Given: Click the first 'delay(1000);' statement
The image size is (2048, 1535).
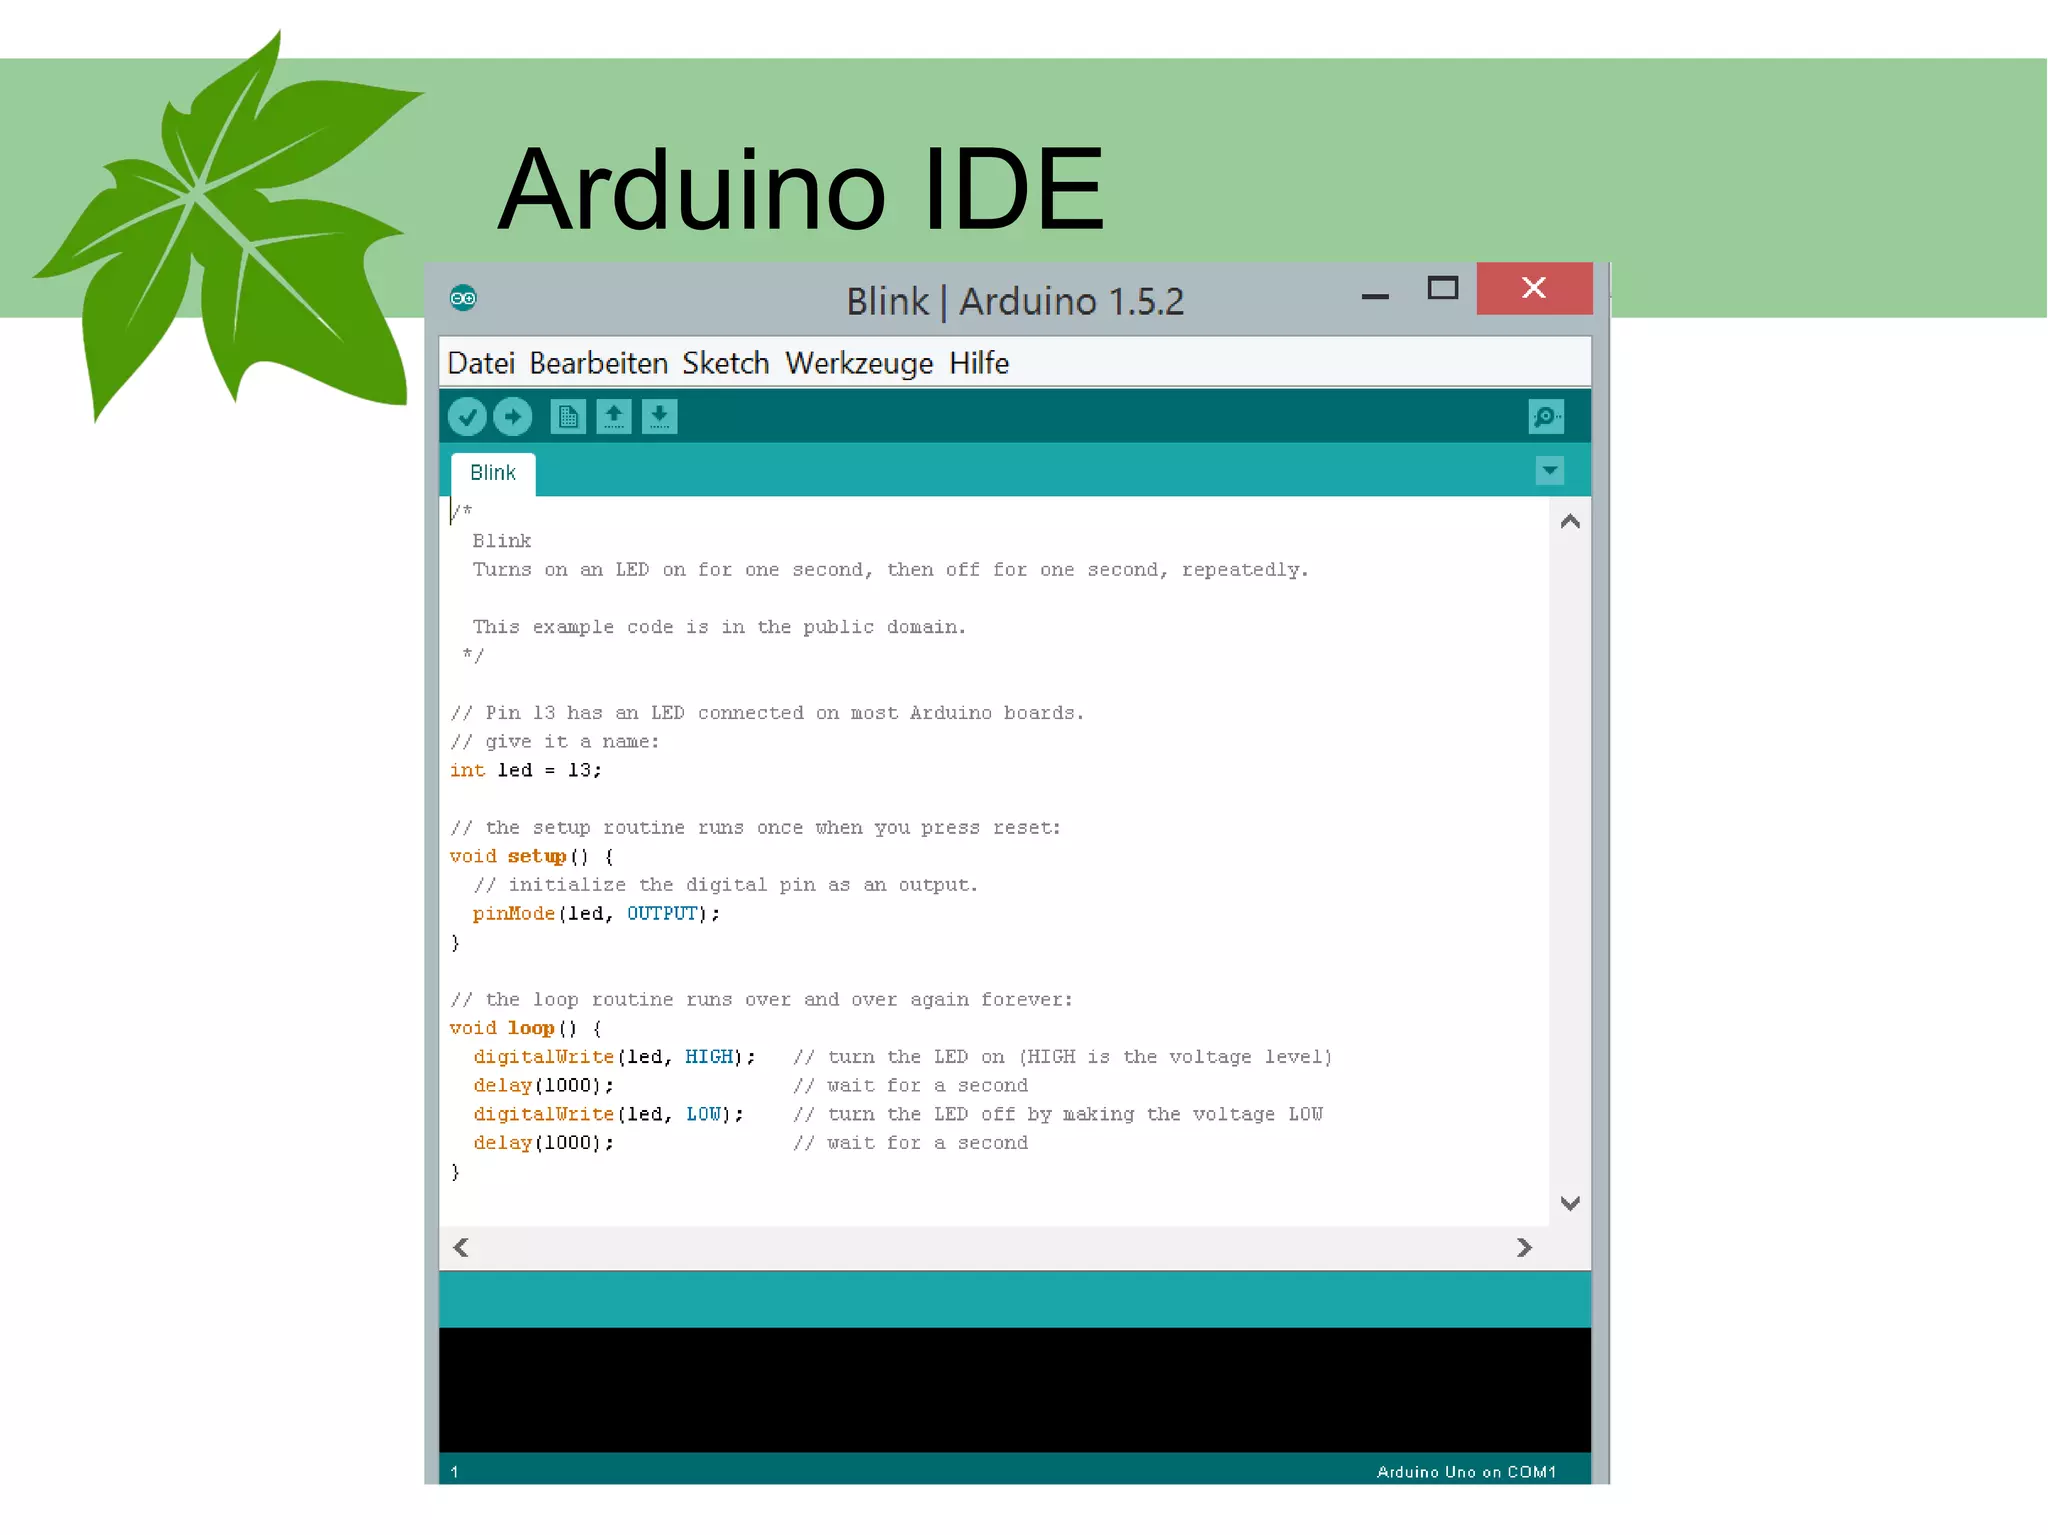Looking at the screenshot, I should [543, 1085].
